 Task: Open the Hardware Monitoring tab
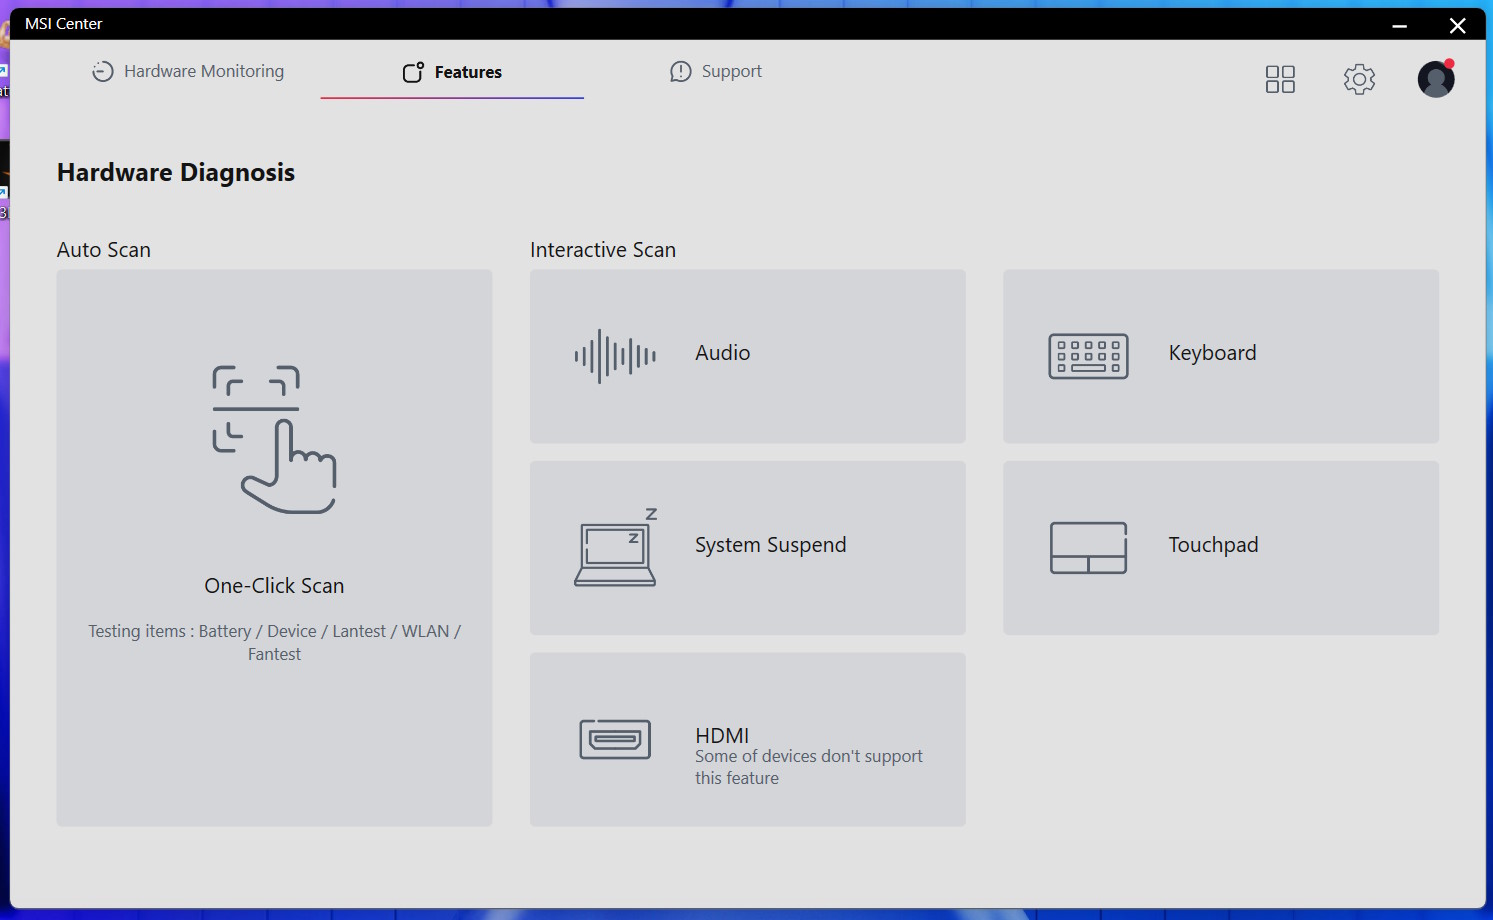coord(188,71)
